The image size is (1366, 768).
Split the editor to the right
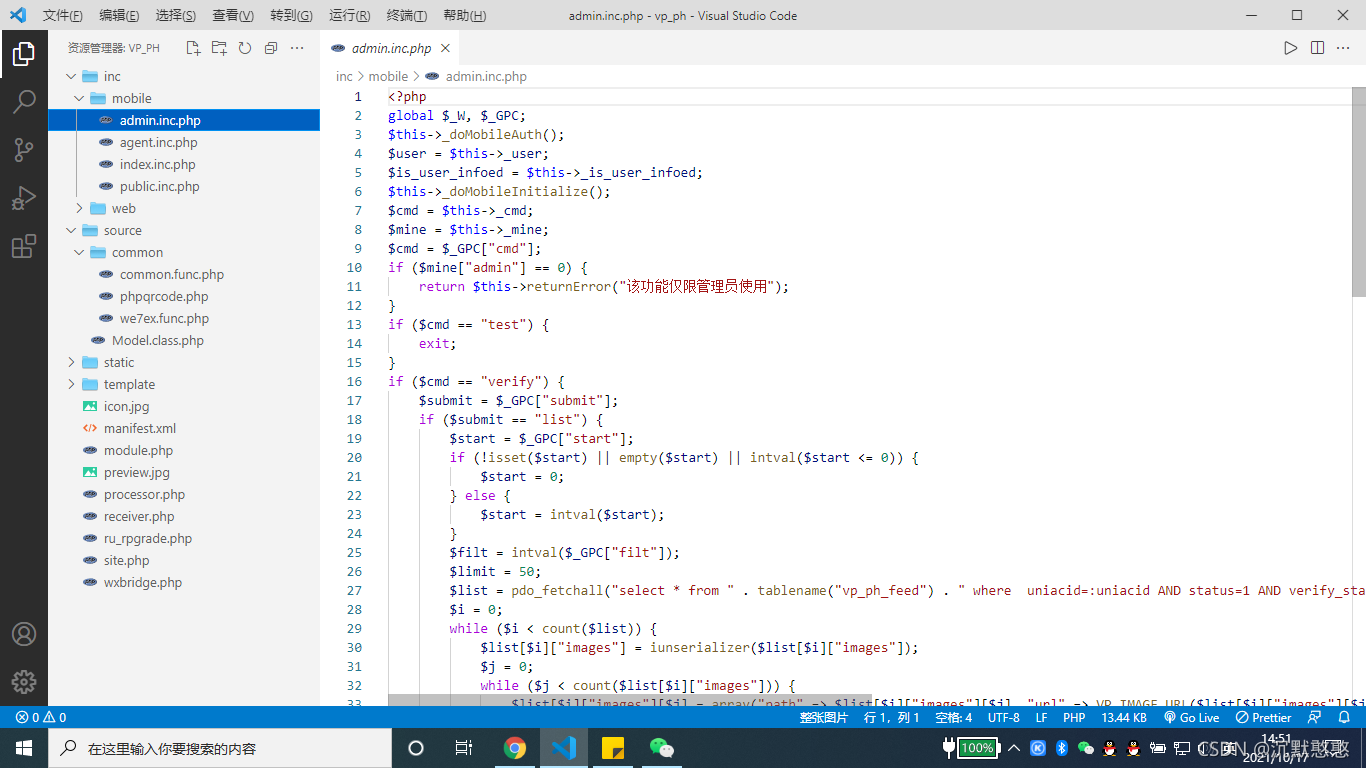[1318, 48]
